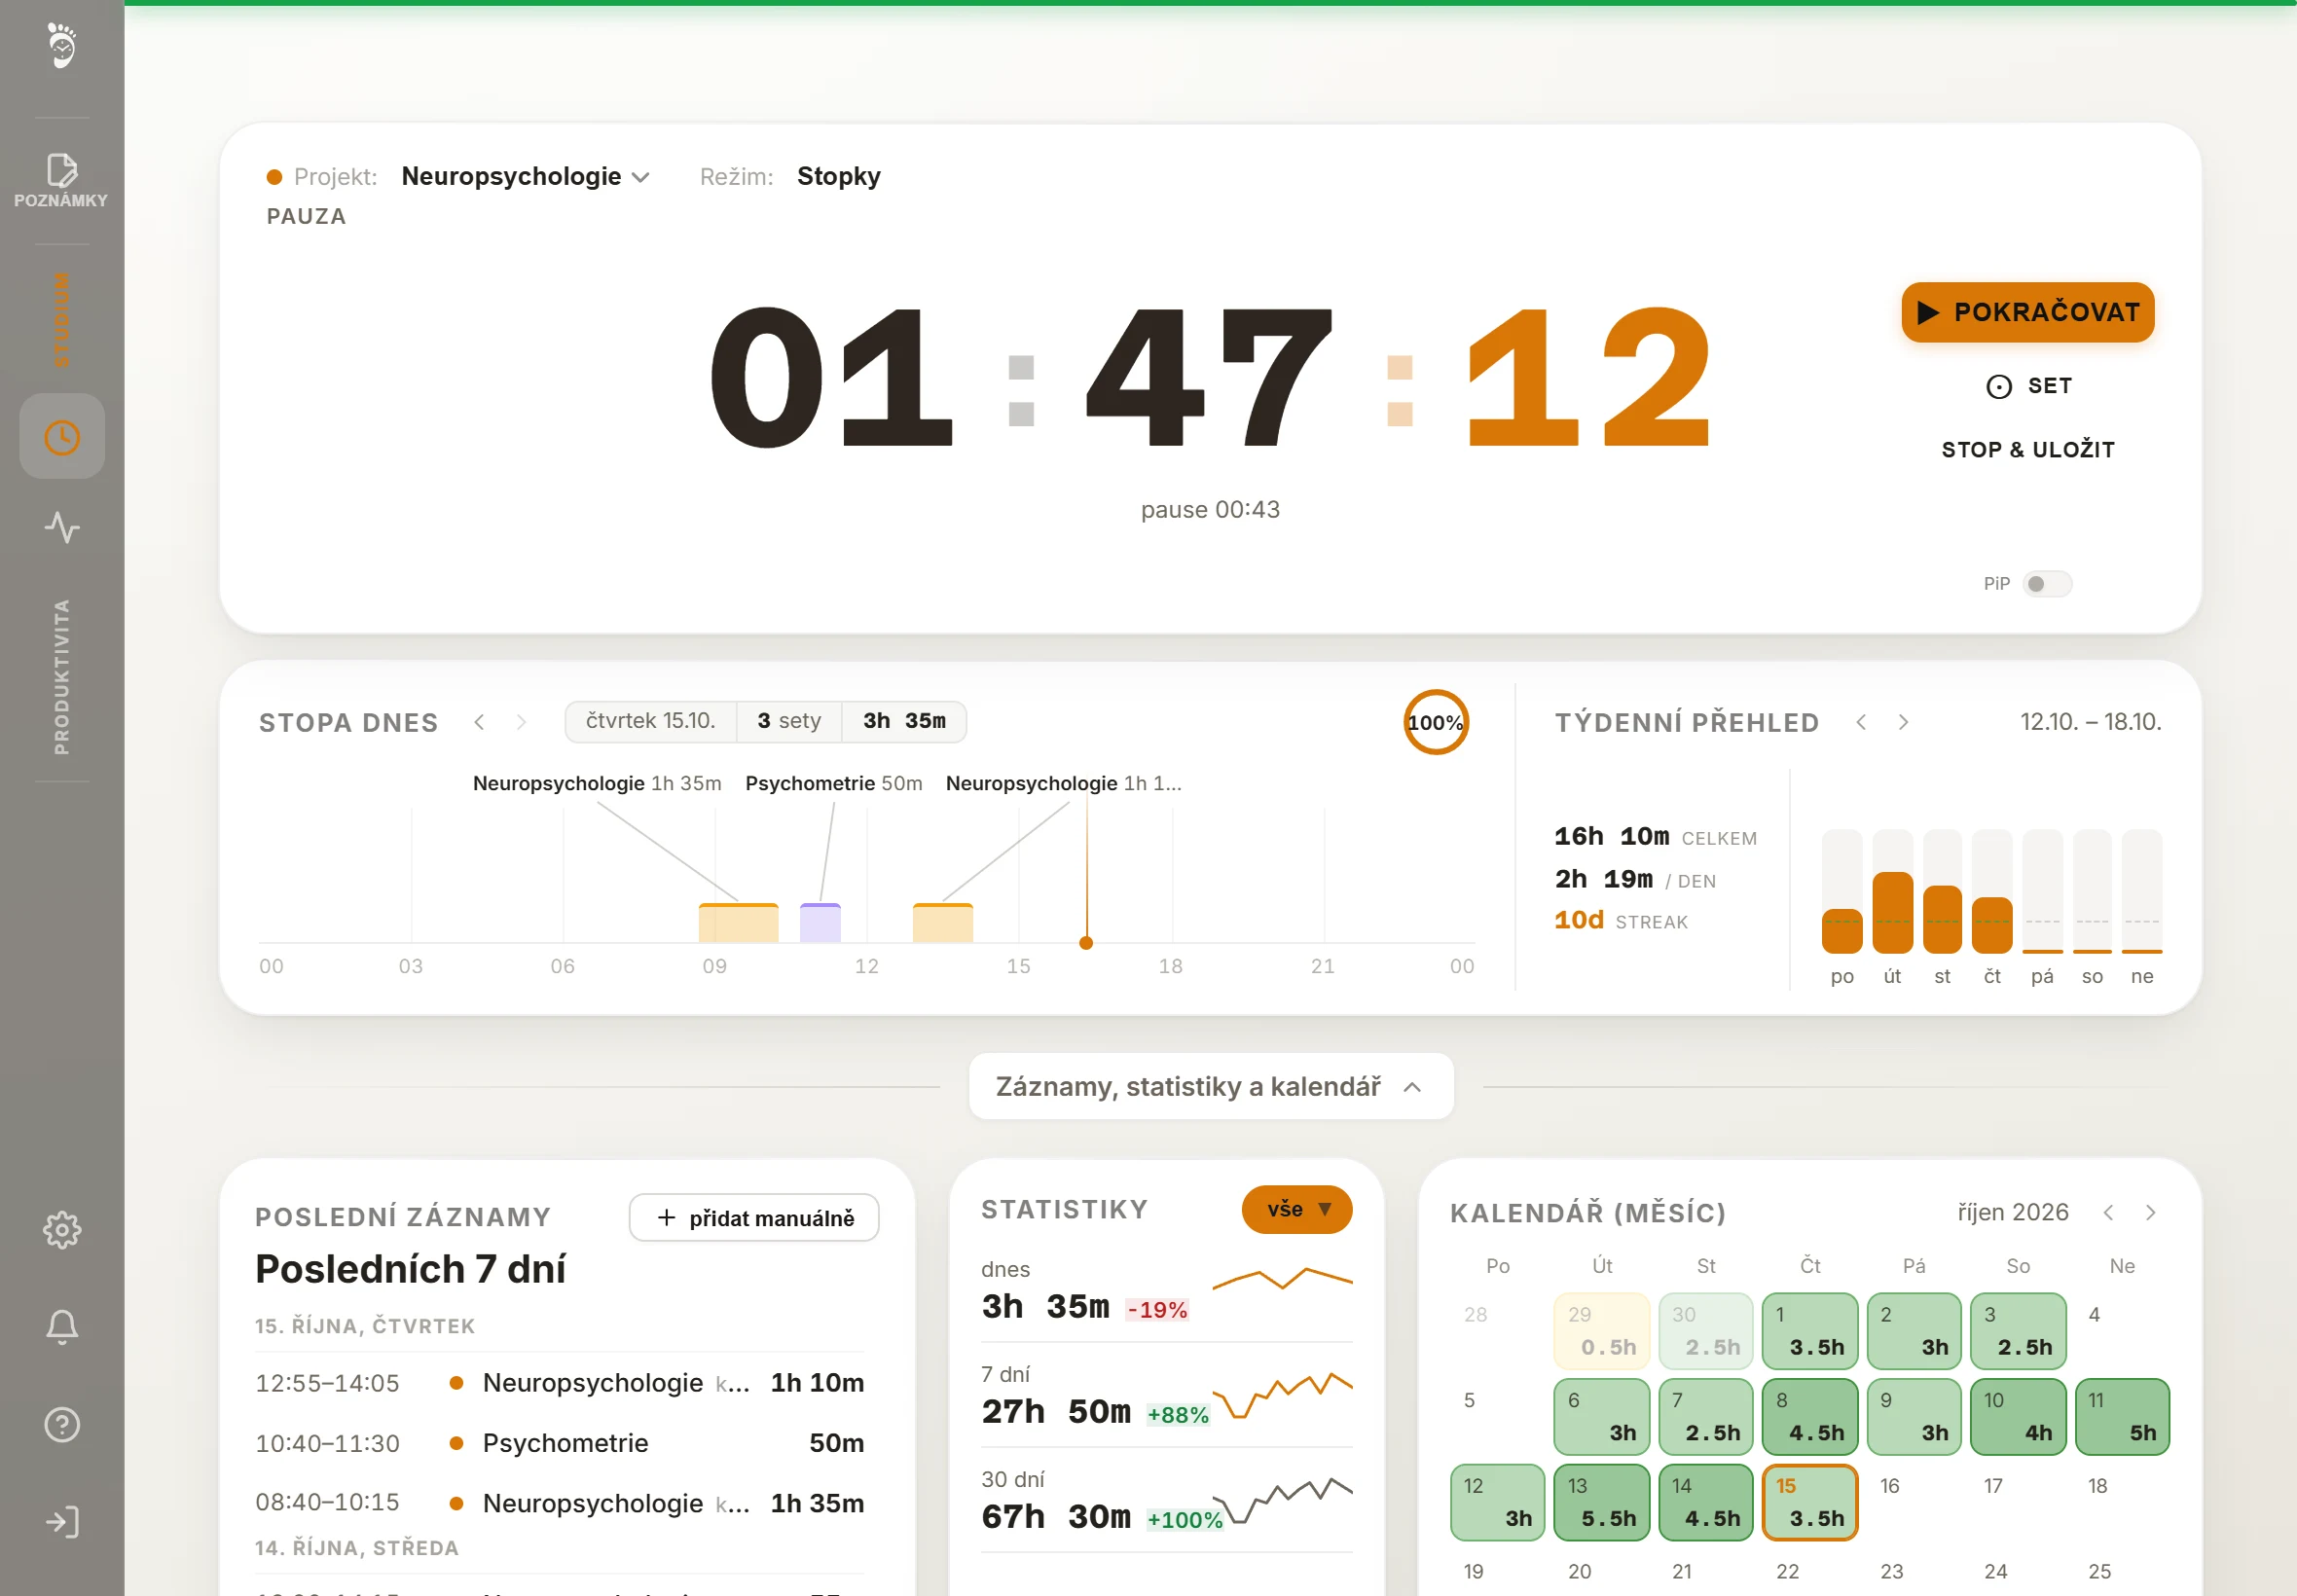Viewport: 2297px width, 1596px height.
Task: Select calendar day 13 with 5.5h
Action: point(1601,1502)
